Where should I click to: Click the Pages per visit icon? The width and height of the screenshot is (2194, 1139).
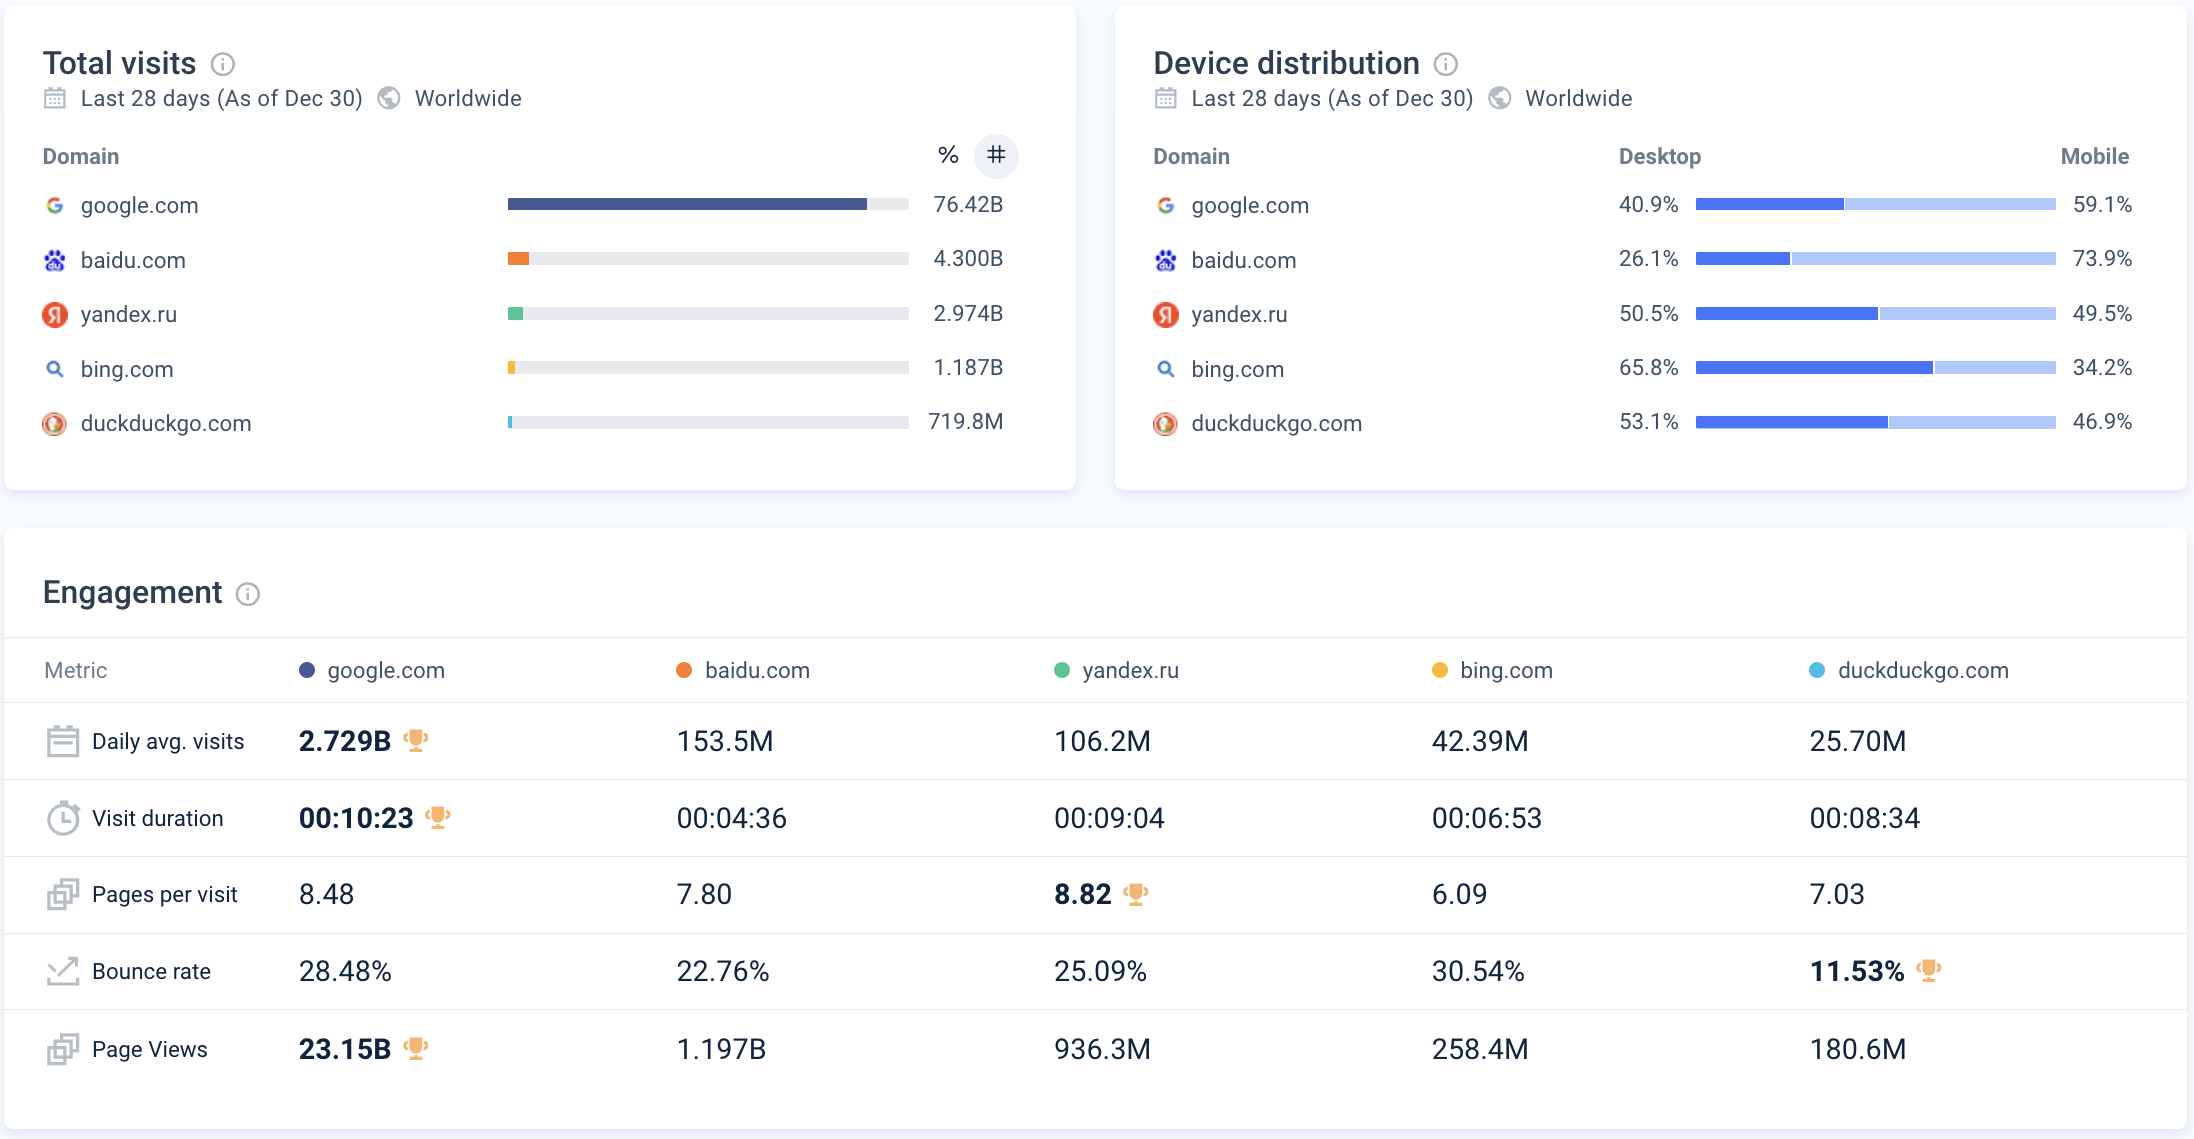click(63, 894)
